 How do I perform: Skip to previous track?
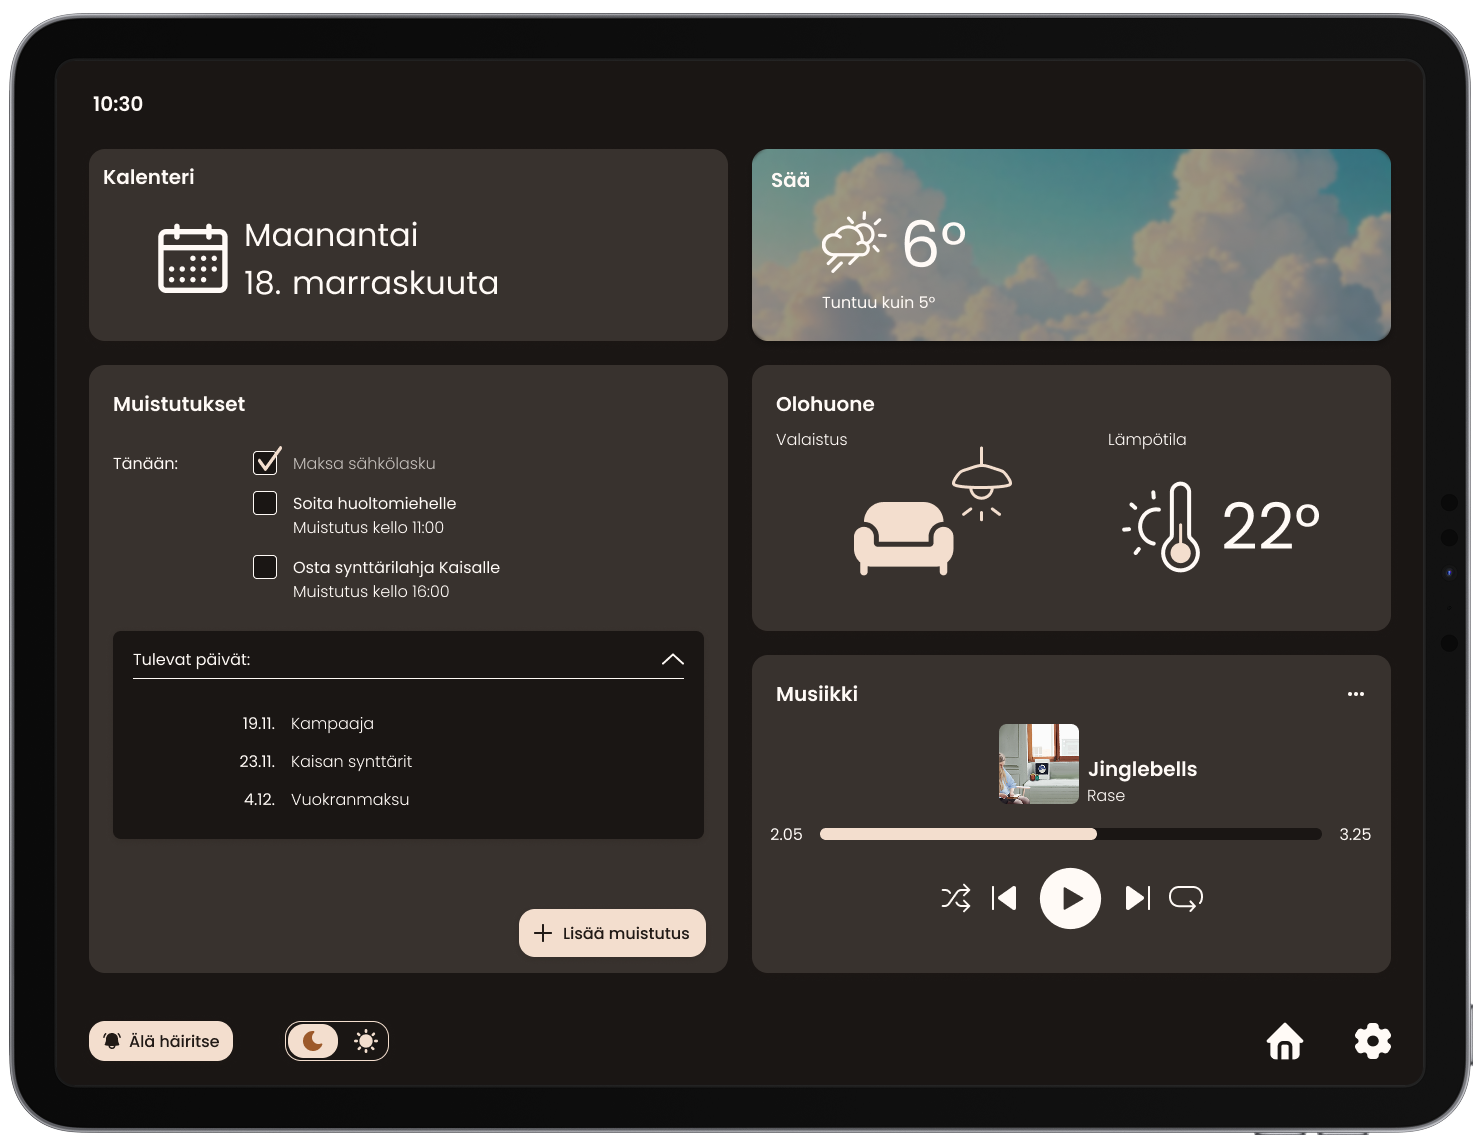(x=1004, y=898)
